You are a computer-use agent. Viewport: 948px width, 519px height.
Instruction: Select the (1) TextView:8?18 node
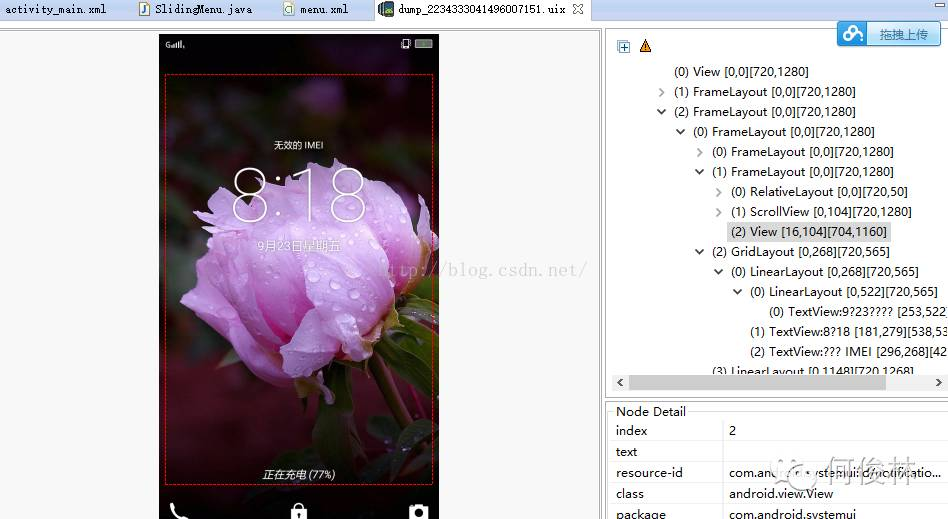pyautogui.click(x=848, y=331)
